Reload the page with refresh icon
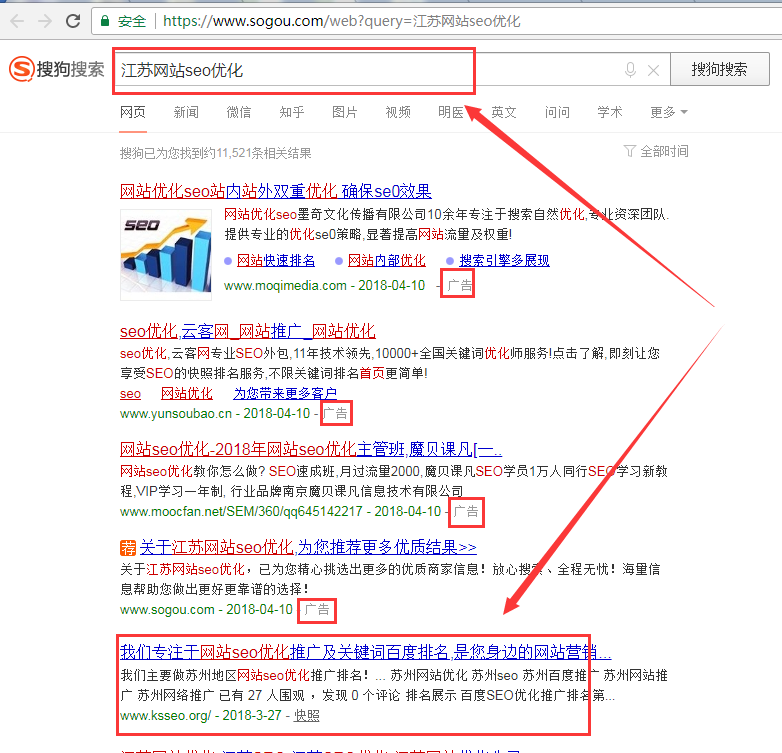The image size is (782, 753). [x=73, y=21]
